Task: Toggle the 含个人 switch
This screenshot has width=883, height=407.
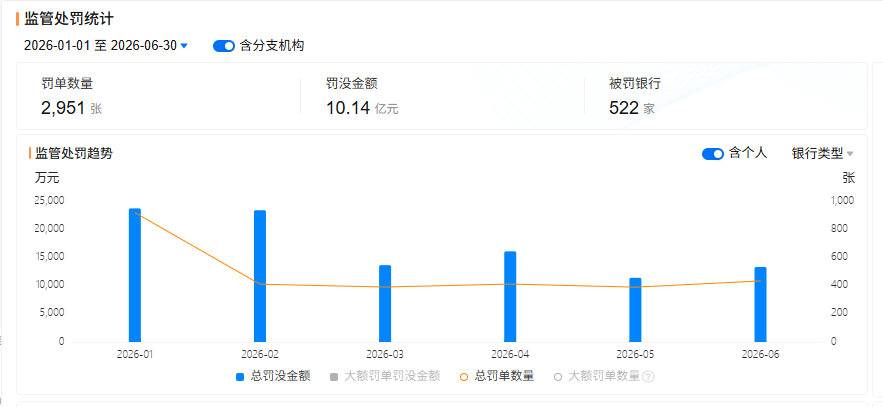Action: [x=712, y=154]
